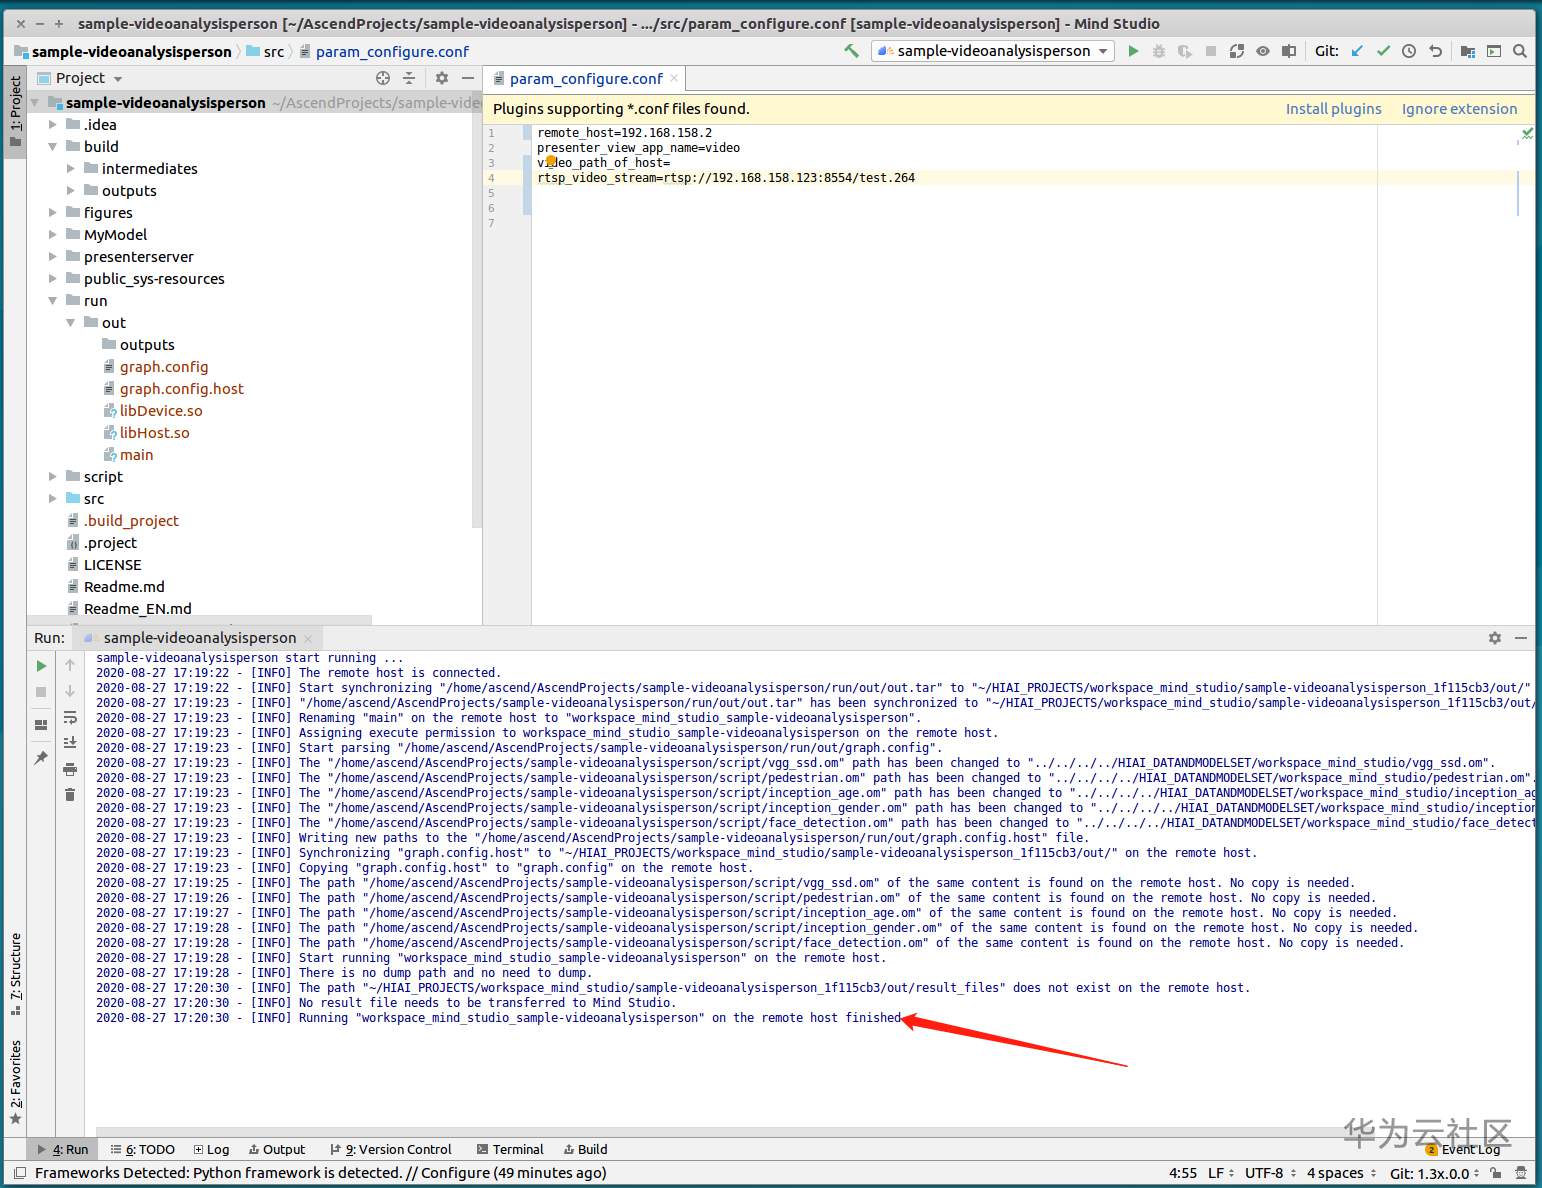Click the Install plugins link

[x=1333, y=109]
